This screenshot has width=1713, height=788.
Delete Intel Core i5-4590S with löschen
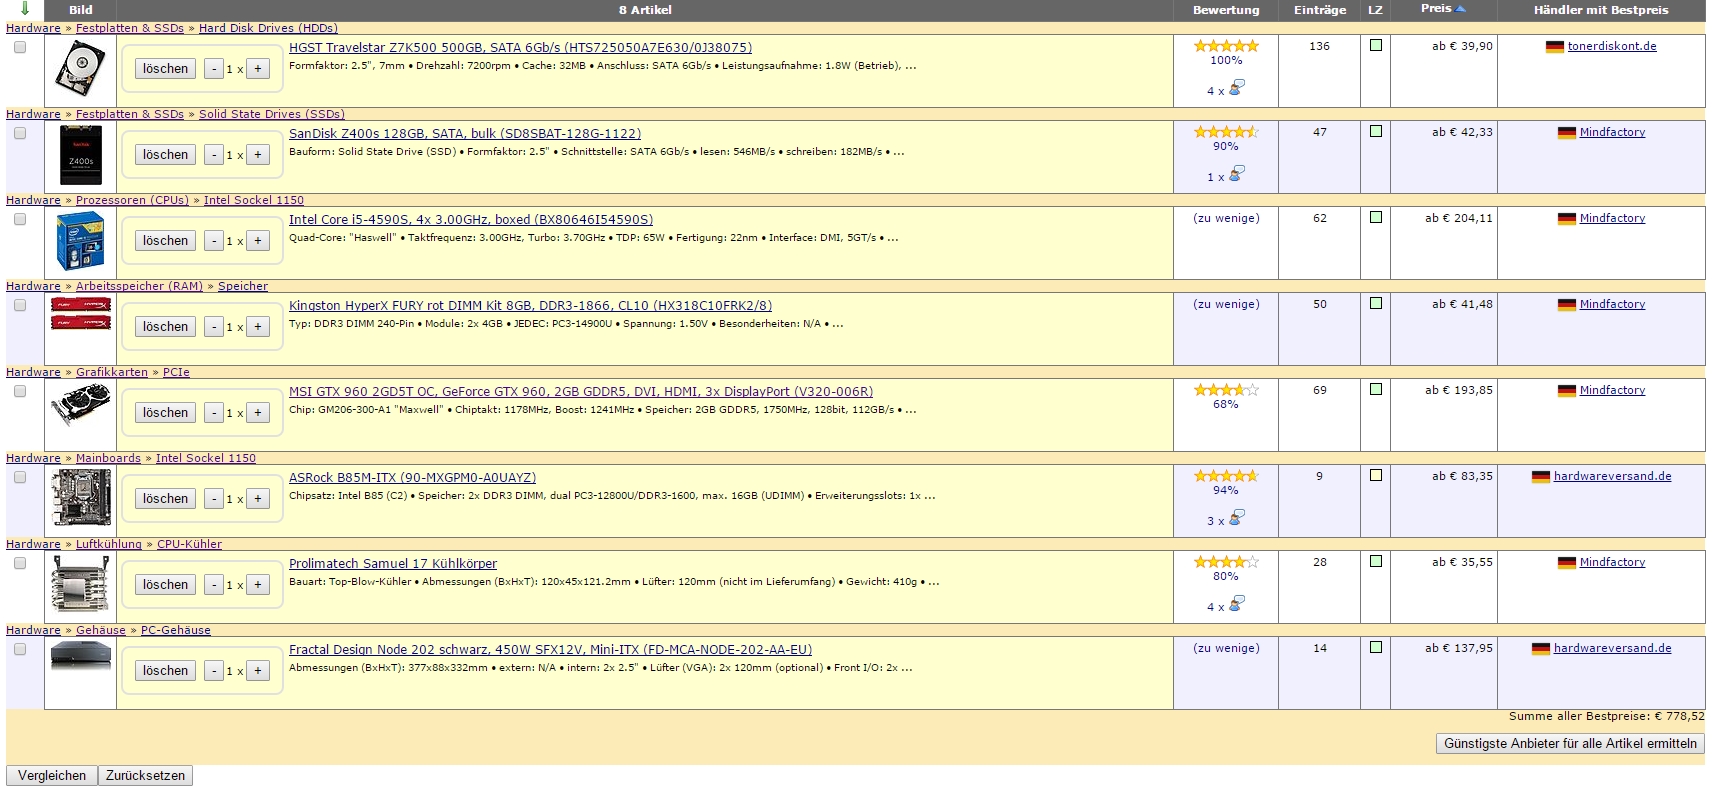165,241
